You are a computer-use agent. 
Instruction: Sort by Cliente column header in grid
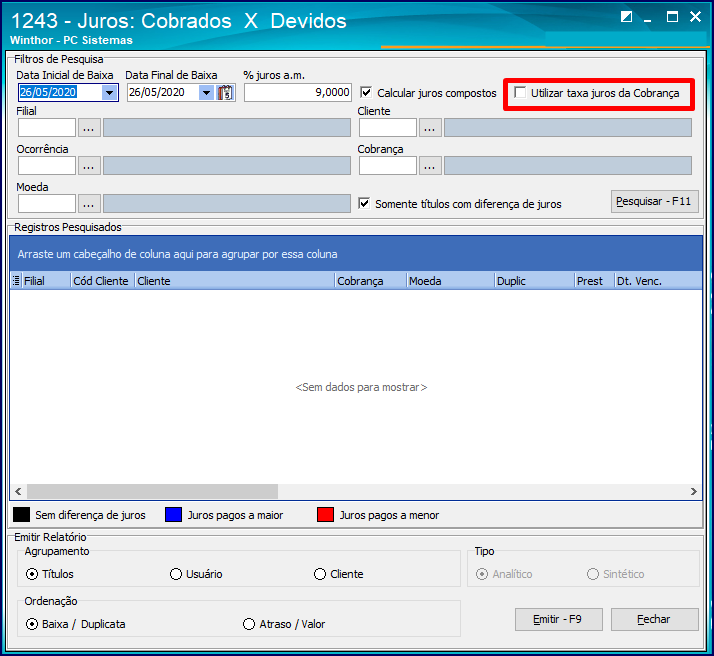[x=235, y=281]
